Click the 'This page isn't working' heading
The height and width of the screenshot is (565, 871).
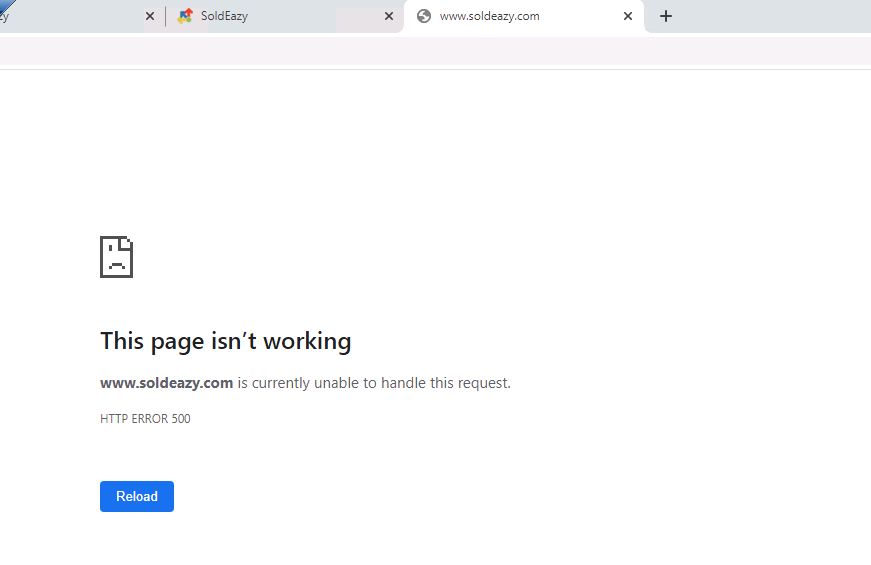coord(226,341)
